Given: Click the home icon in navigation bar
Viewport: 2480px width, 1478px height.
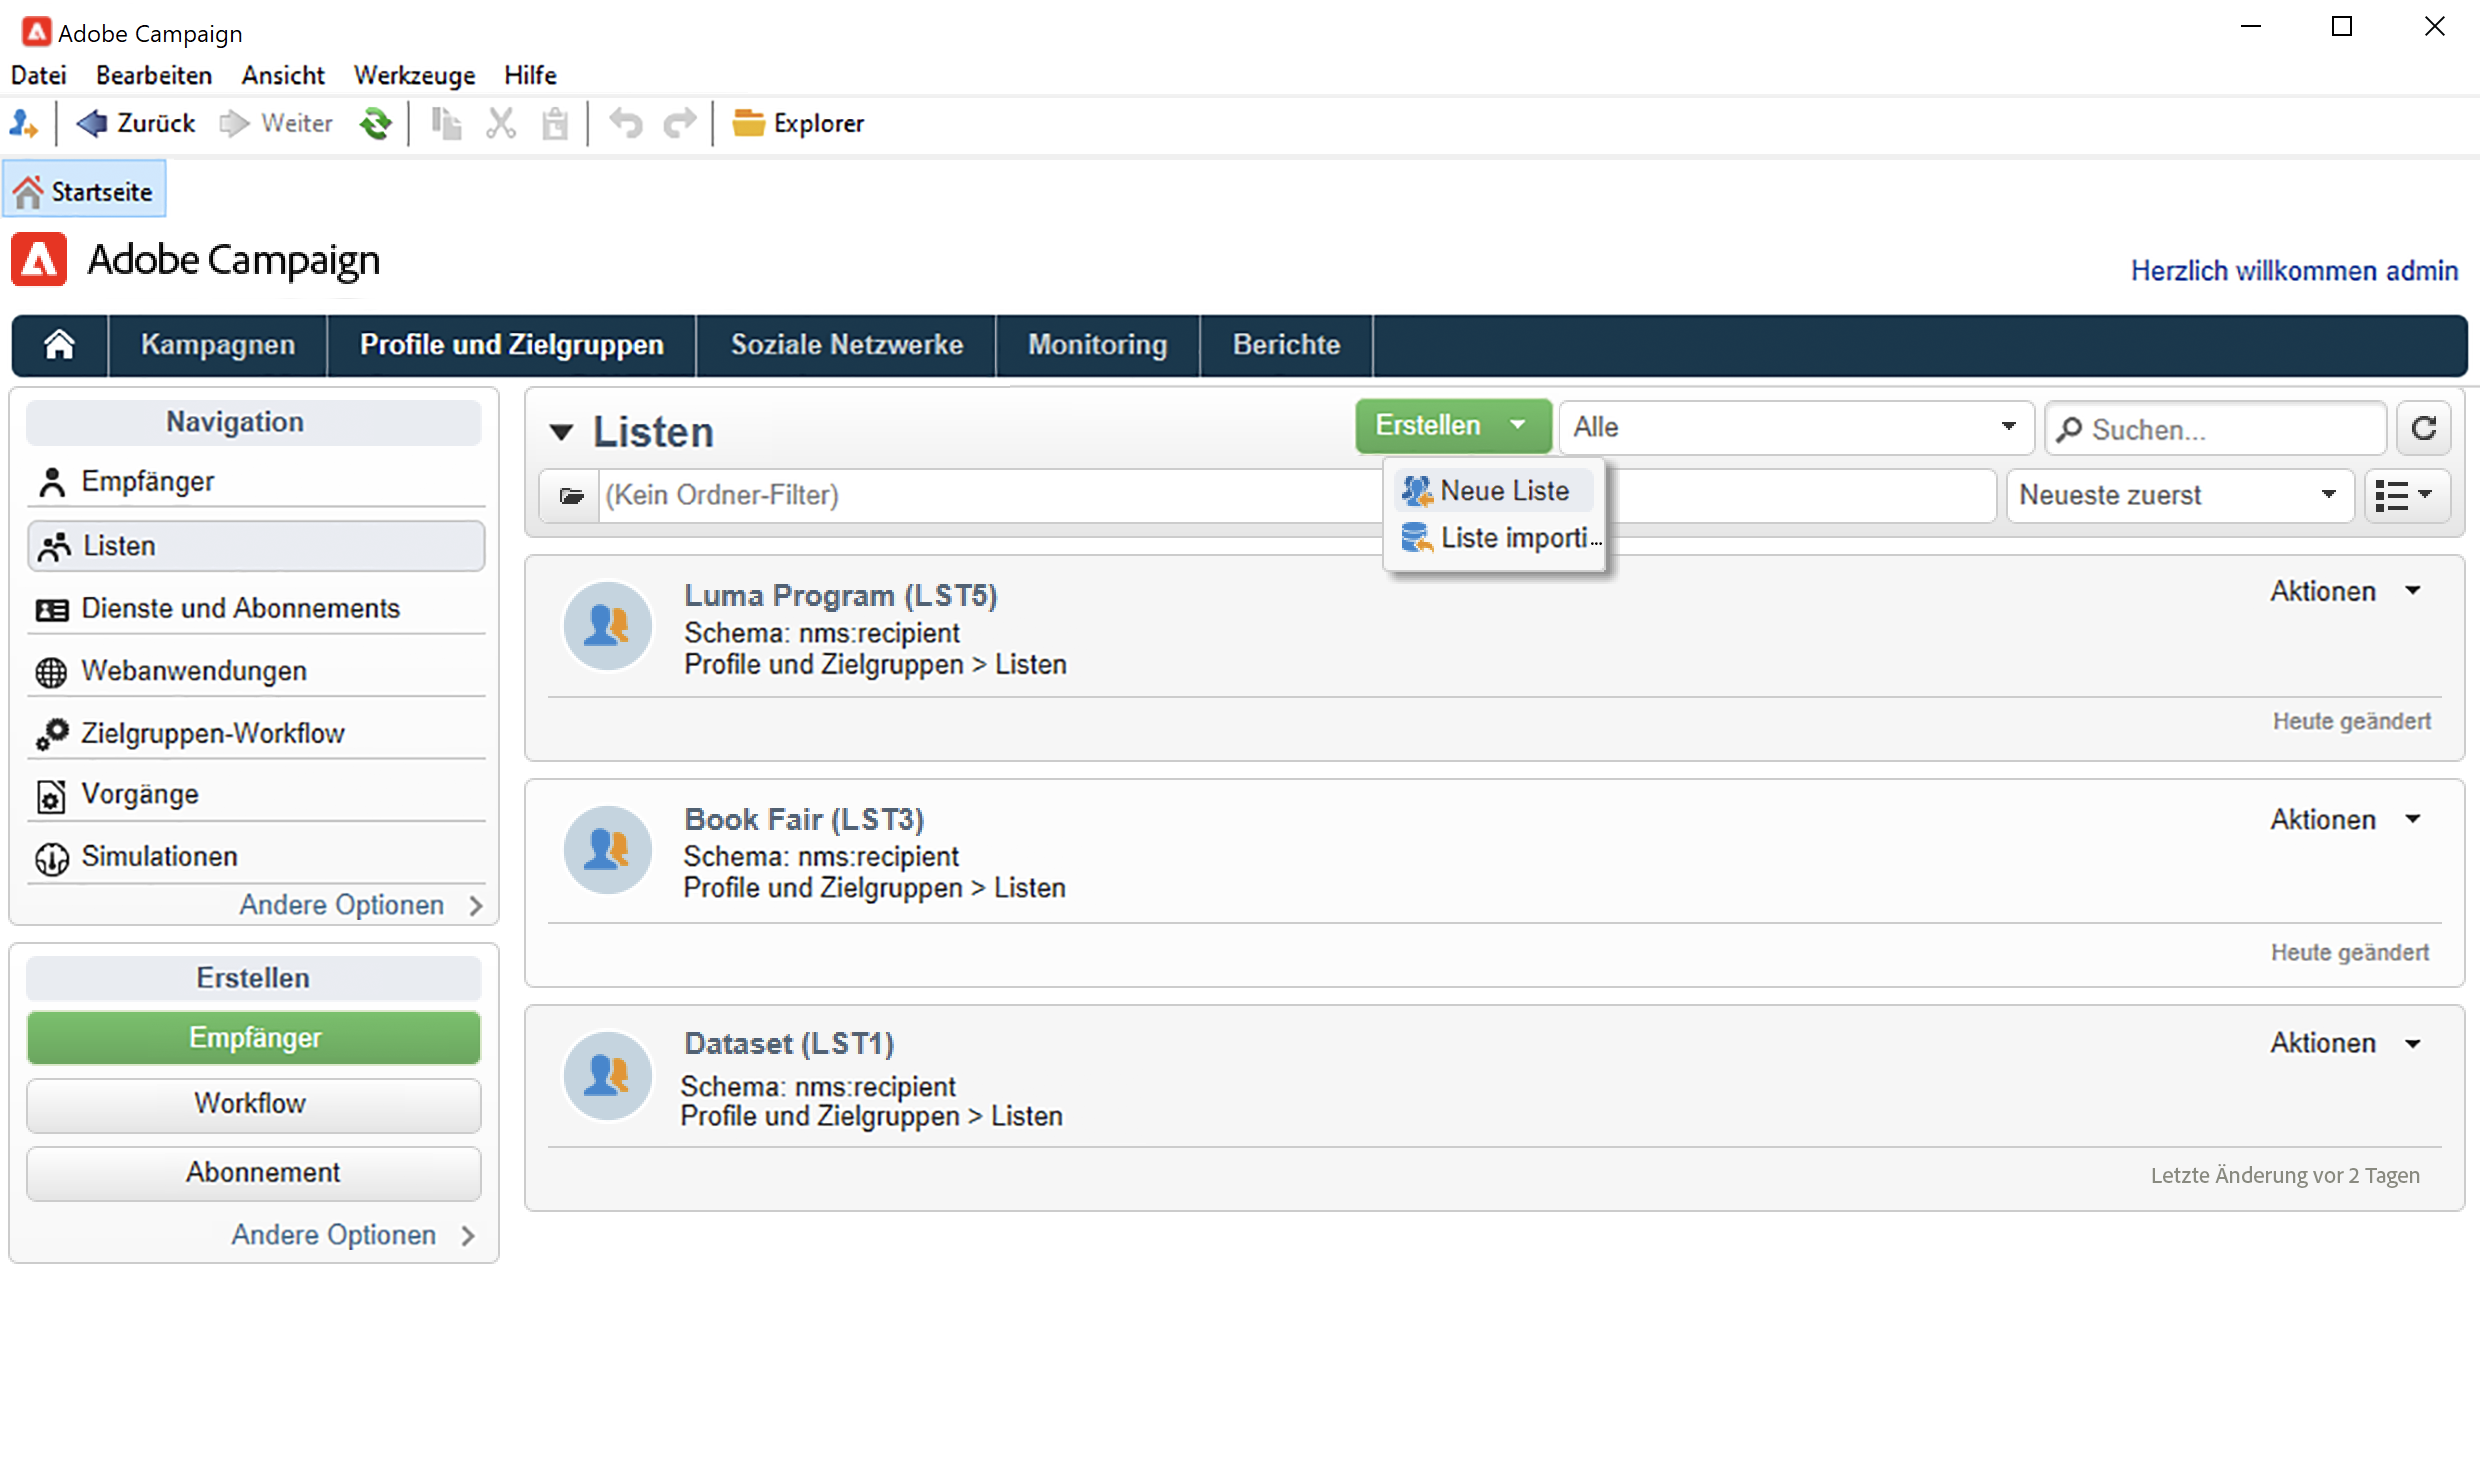Looking at the screenshot, I should (59, 345).
